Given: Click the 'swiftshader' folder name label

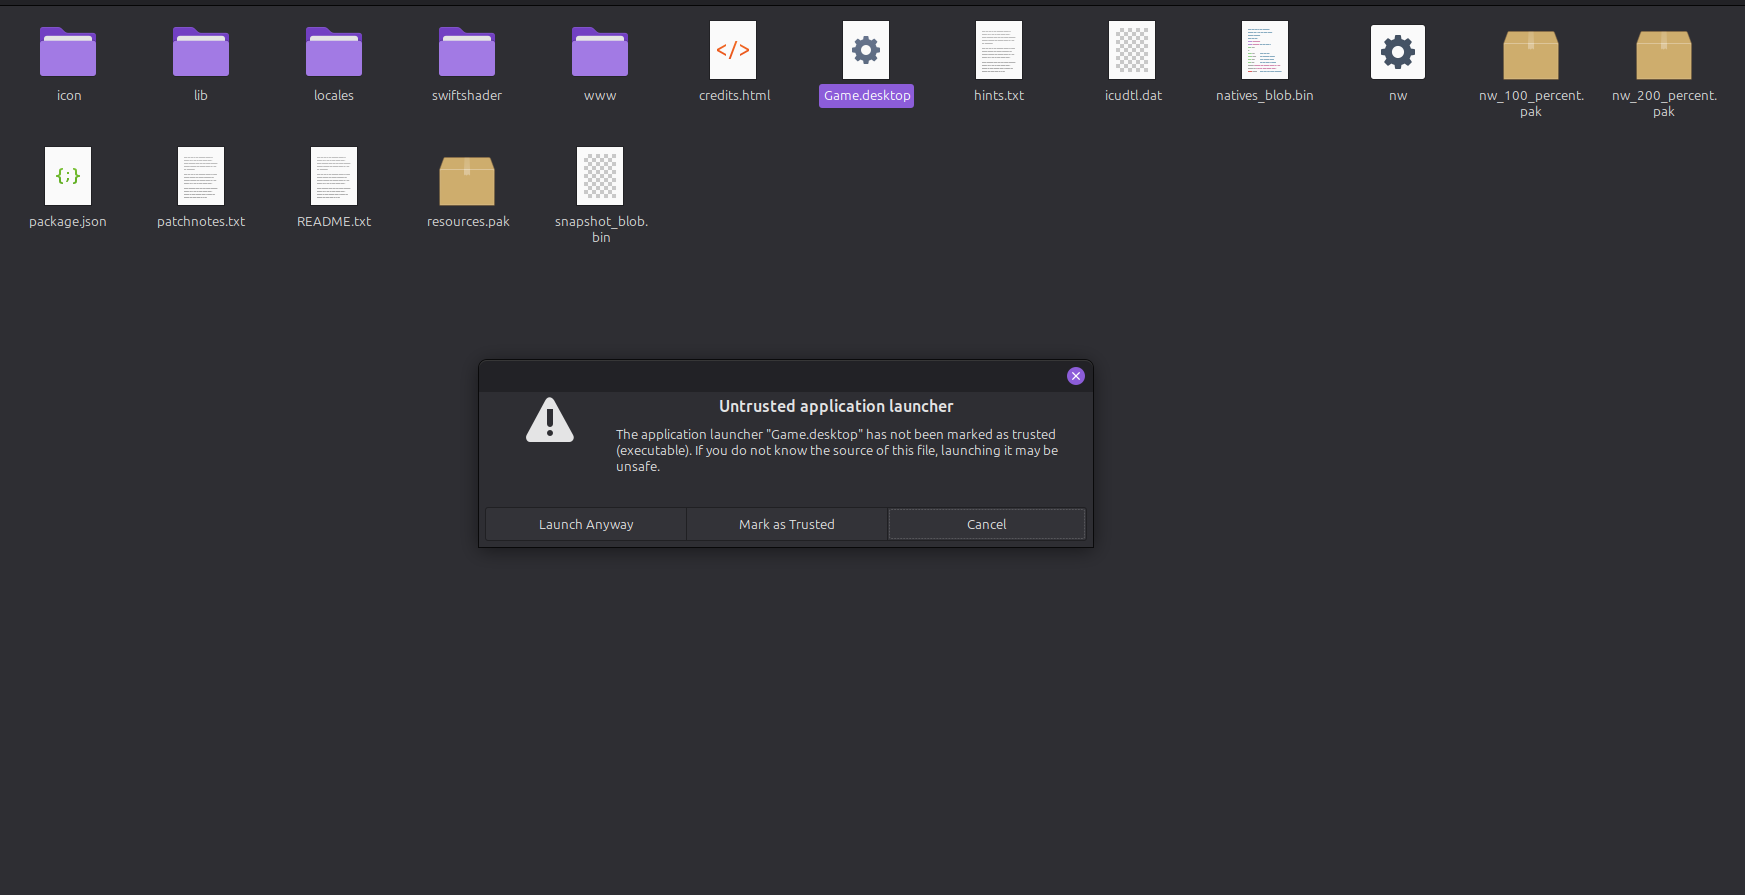Looking at the screenshot, I should 467,96.
